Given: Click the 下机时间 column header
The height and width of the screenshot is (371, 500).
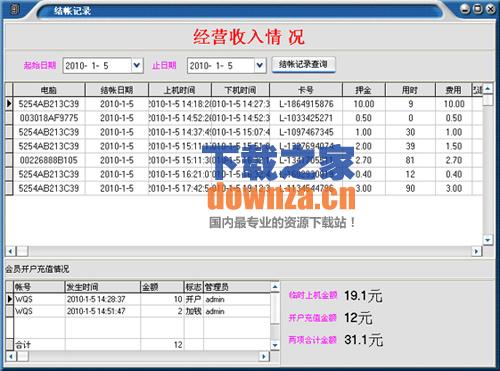Looking at the screenshot, I should (x=240, y=90).
